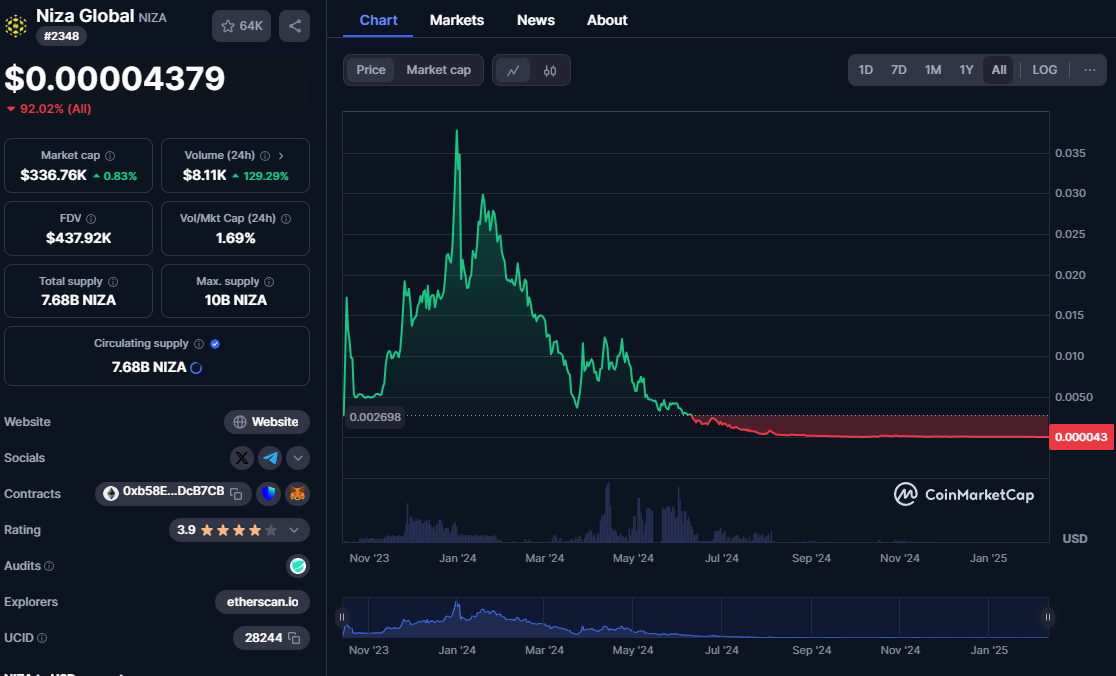Viewport: 1116px width, 676px height.
Task: Show Market cap info tooltip icon
Action: (110, 156)
